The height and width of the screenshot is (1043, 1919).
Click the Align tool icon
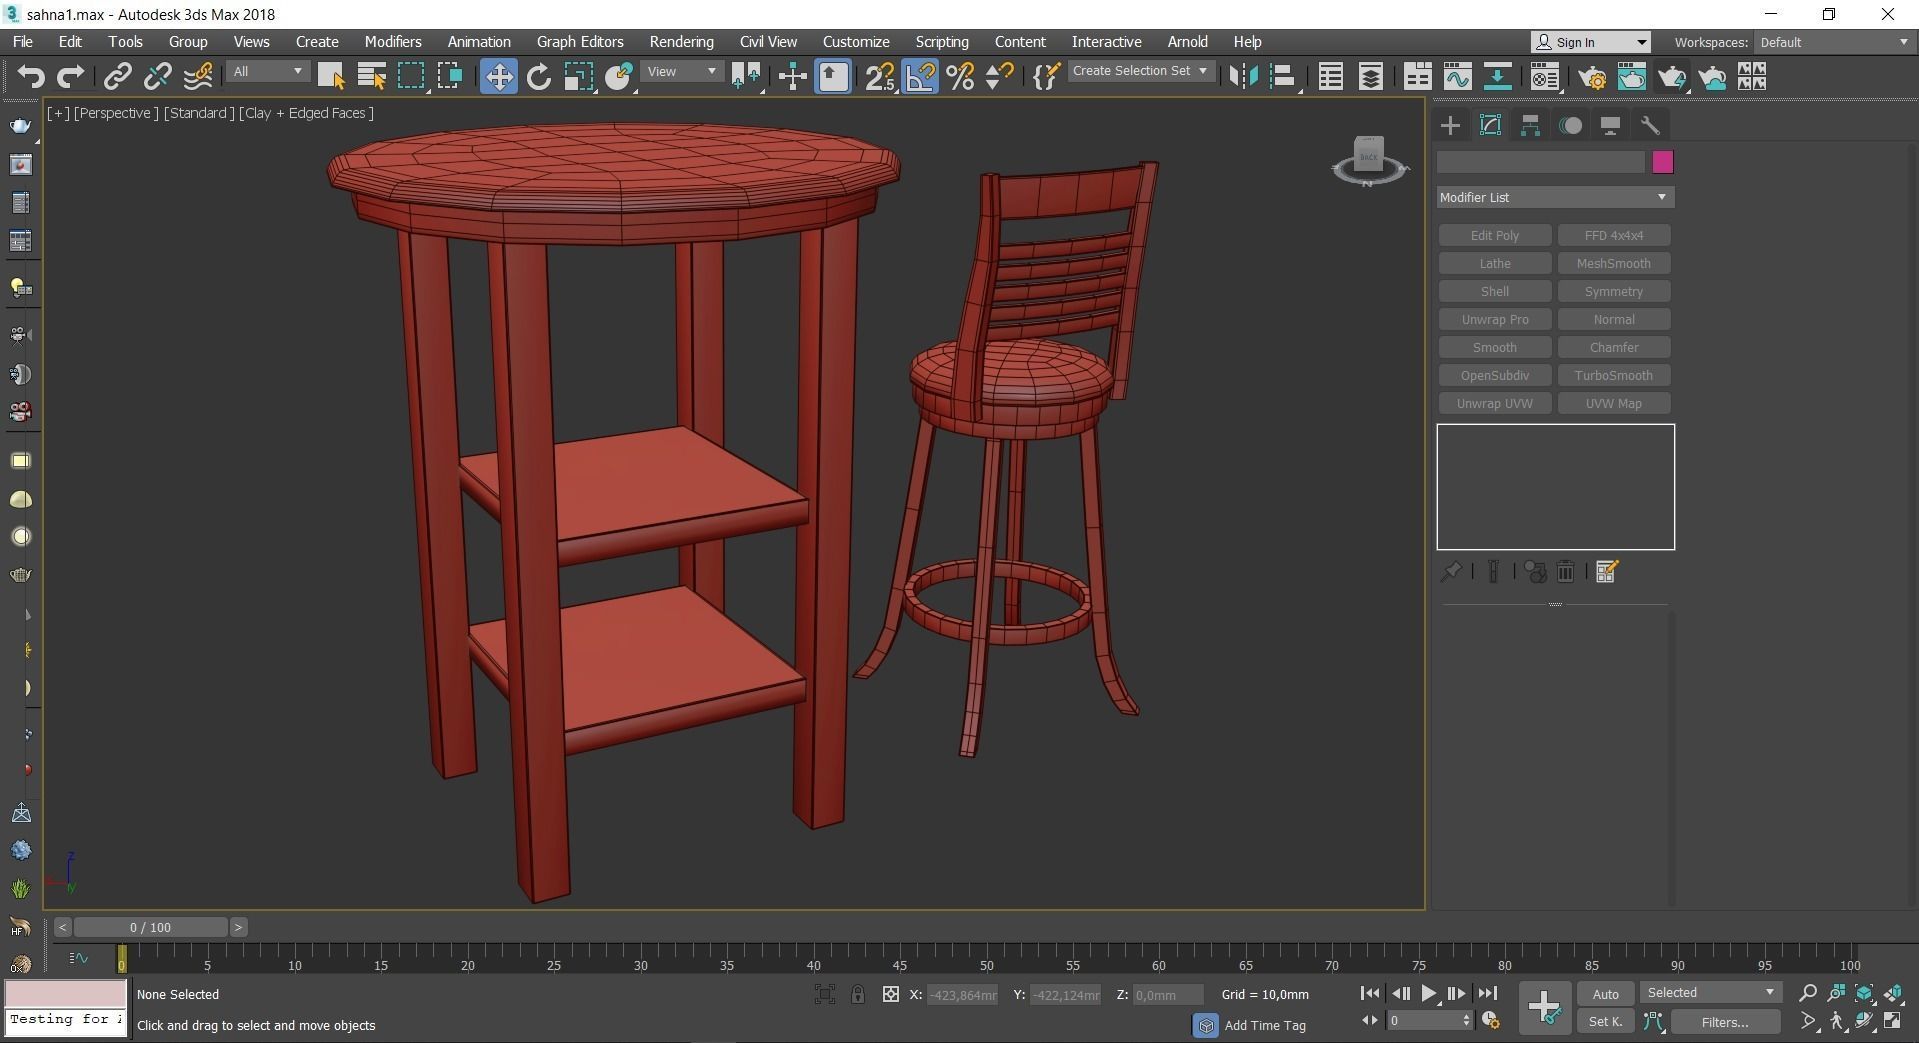click(x=1283, y=77)
